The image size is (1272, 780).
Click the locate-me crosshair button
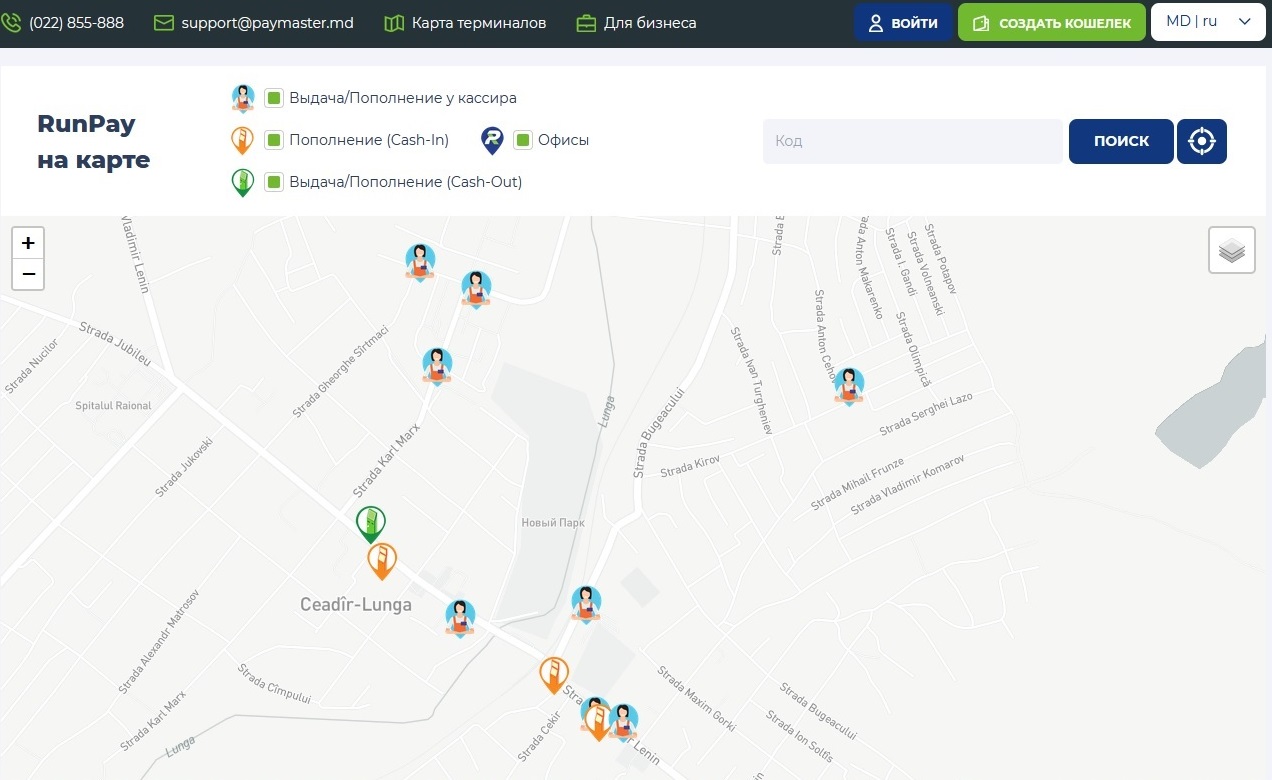pos(1201,141)
